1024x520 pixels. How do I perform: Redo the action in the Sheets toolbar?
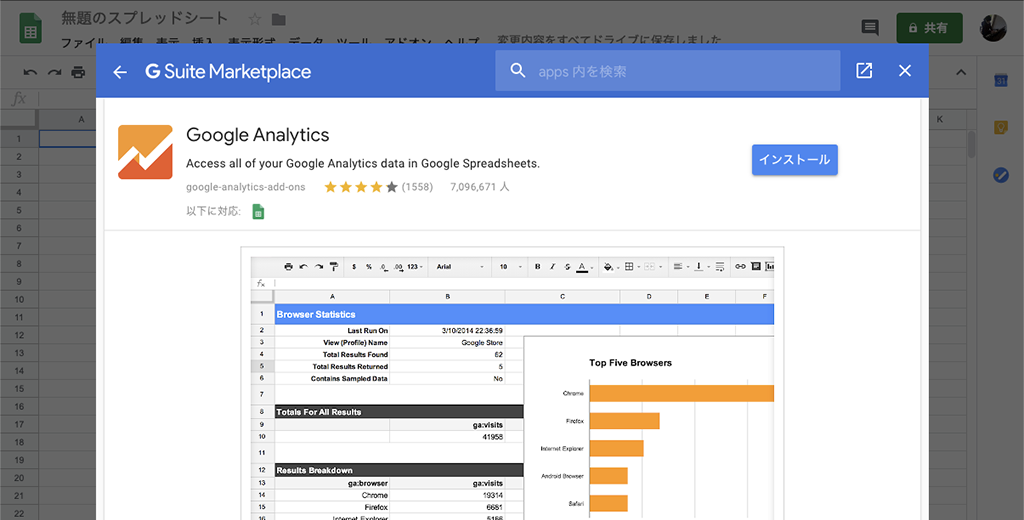[x=54, y=73]
